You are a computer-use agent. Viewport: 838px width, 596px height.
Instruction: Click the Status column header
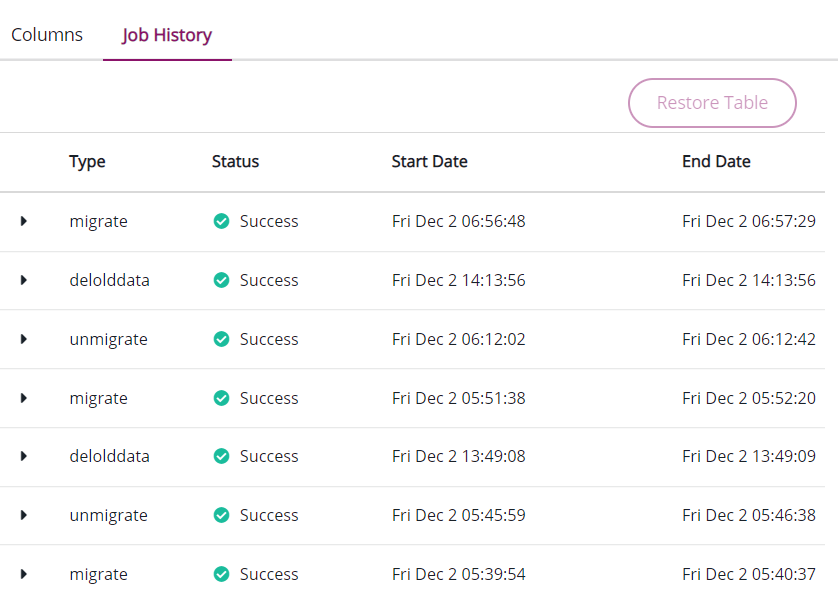pyautogui.click(x=235, y=161)
